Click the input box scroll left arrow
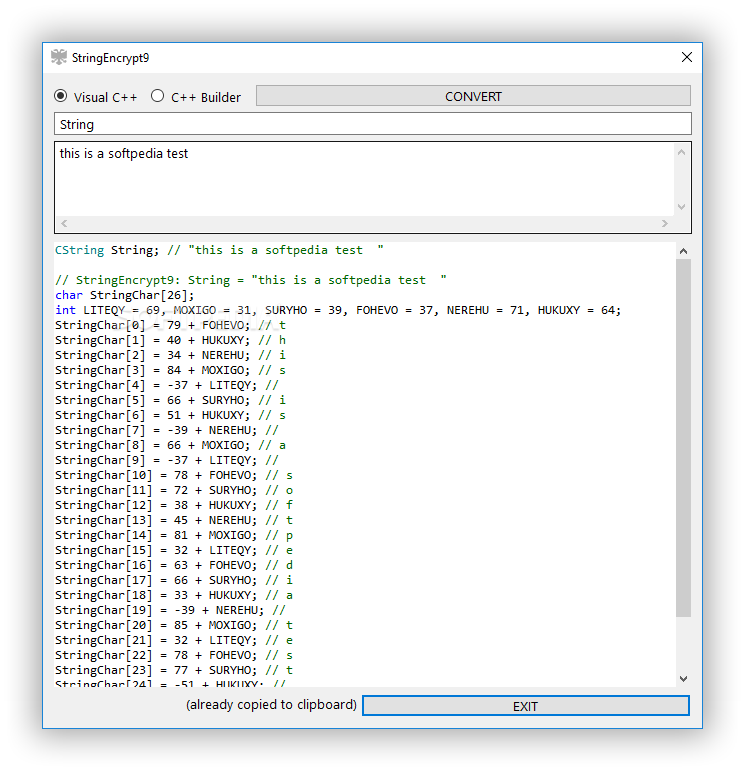This screenshot has height=771, width=745. pos(64,223)
